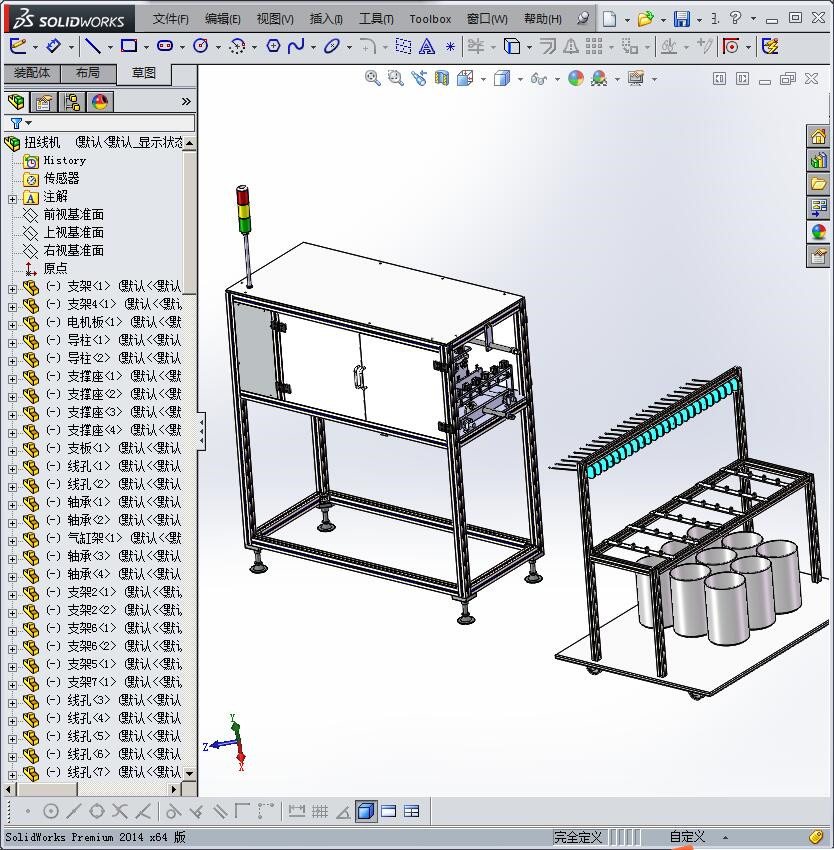834x850 pixels.
Task: Click the Section View icon
Action: (x=442, y=78)
